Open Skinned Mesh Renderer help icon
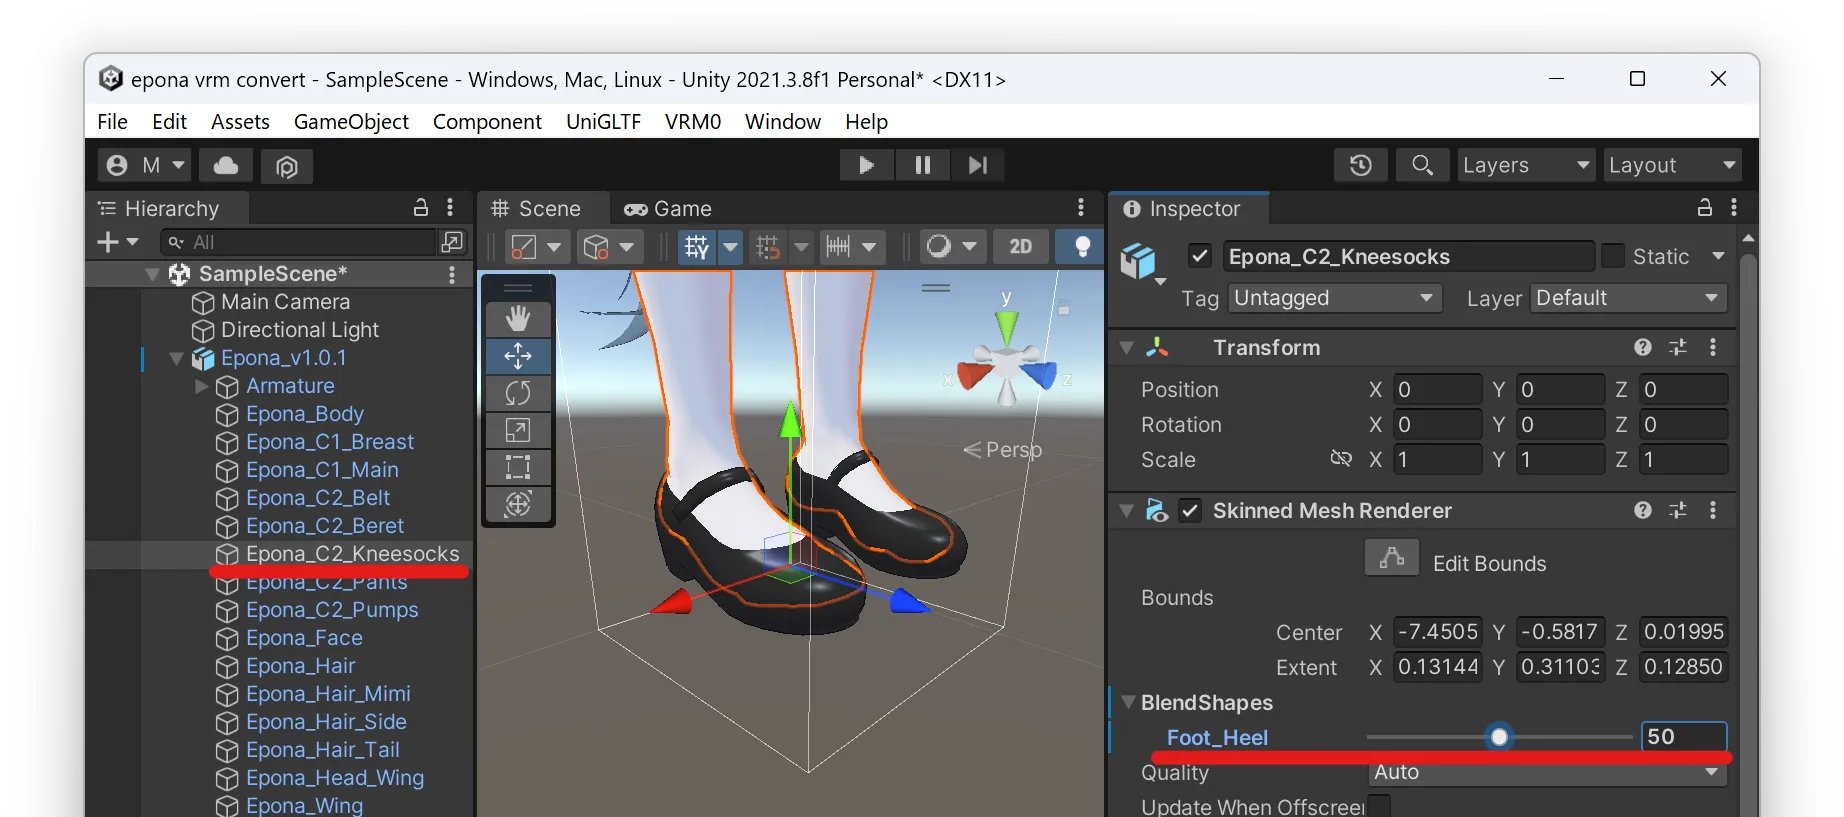The height and width of the screenshot is (817, 1844). (1643, 510)
